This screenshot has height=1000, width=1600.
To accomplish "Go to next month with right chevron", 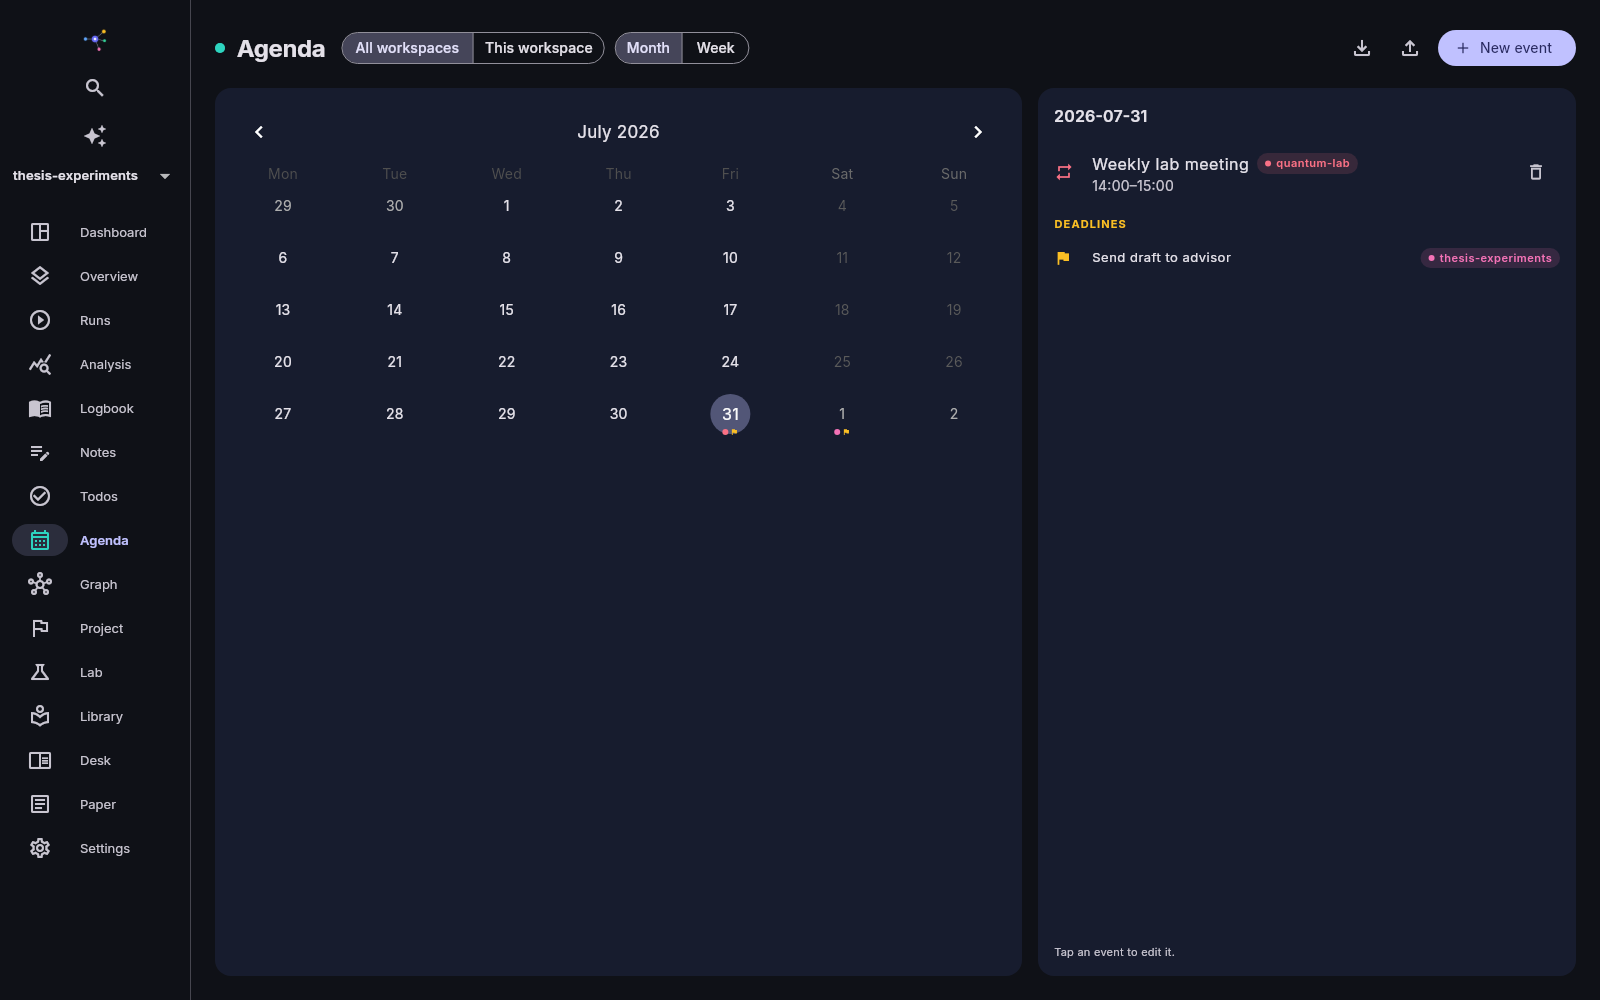I will click(x=978, y=132).
